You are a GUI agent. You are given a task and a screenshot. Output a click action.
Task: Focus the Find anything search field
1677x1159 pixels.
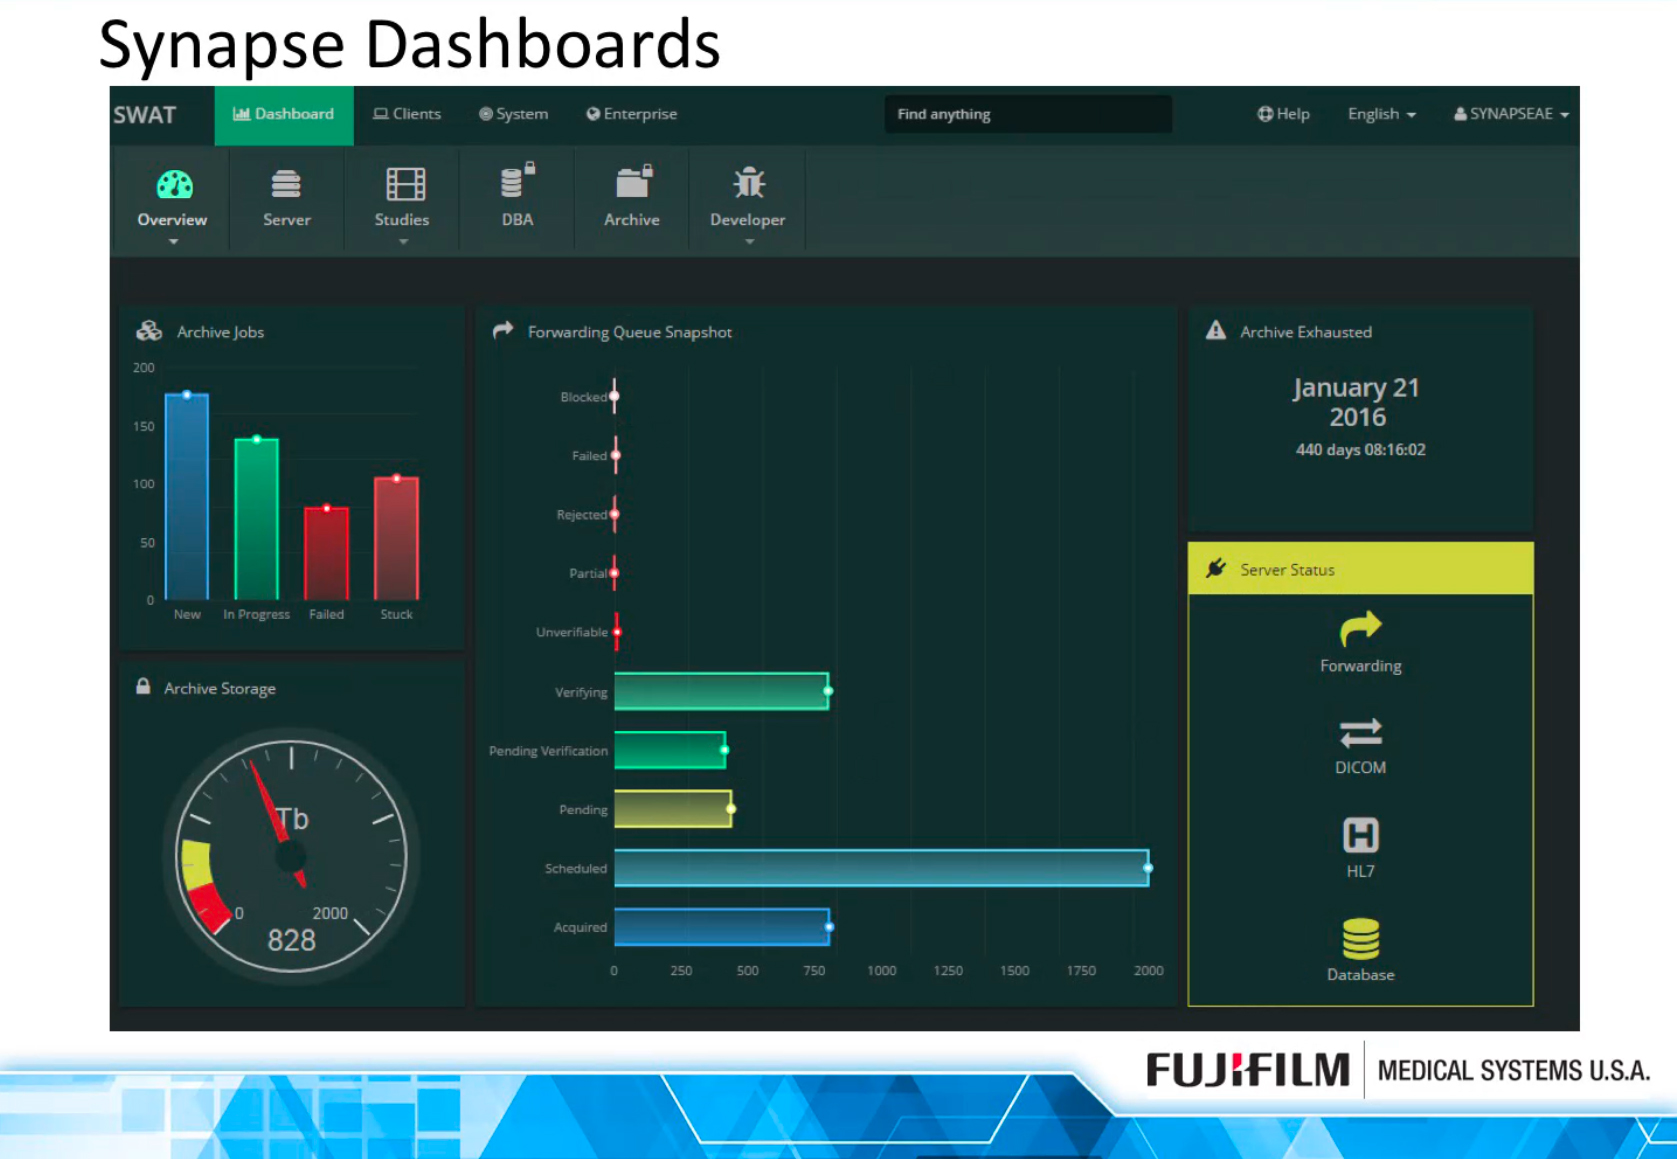click(1027, 114)
